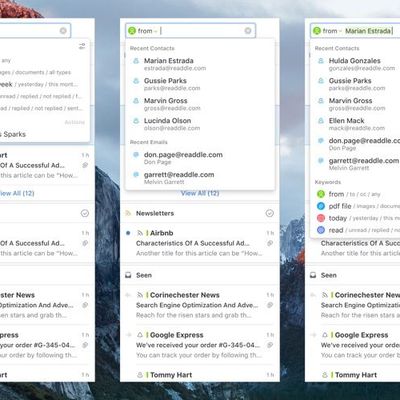Click Marian Estrada's contact icon in the middle list
Viewport: 400px width, 400px height.
pyautogui.click(x=136, y=61)
